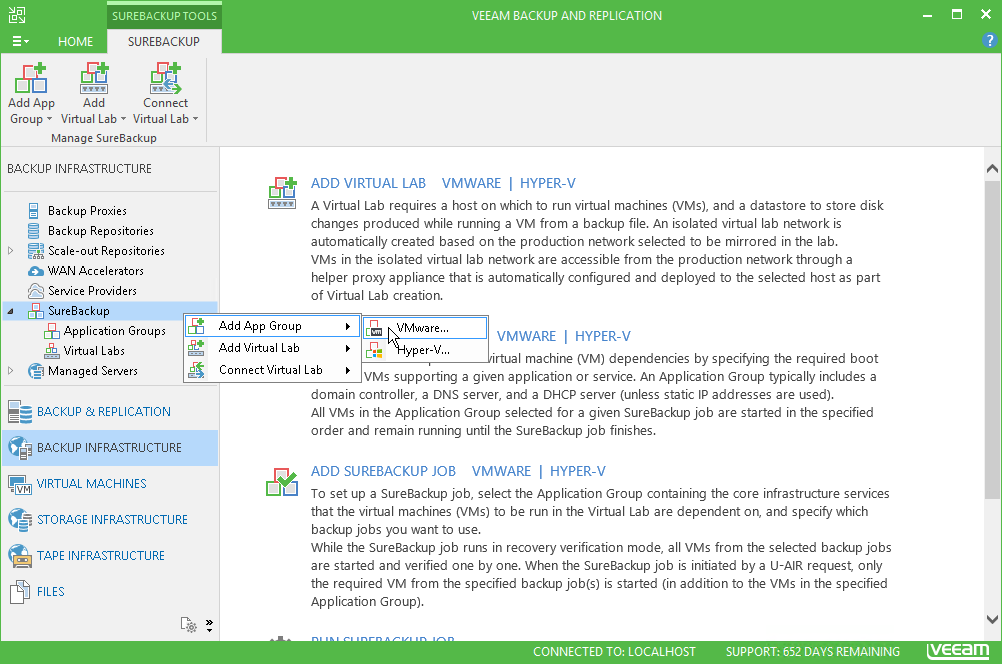Click the Files view icon
The height and width of the screenshot is (664, 1002).
point(20,592)
